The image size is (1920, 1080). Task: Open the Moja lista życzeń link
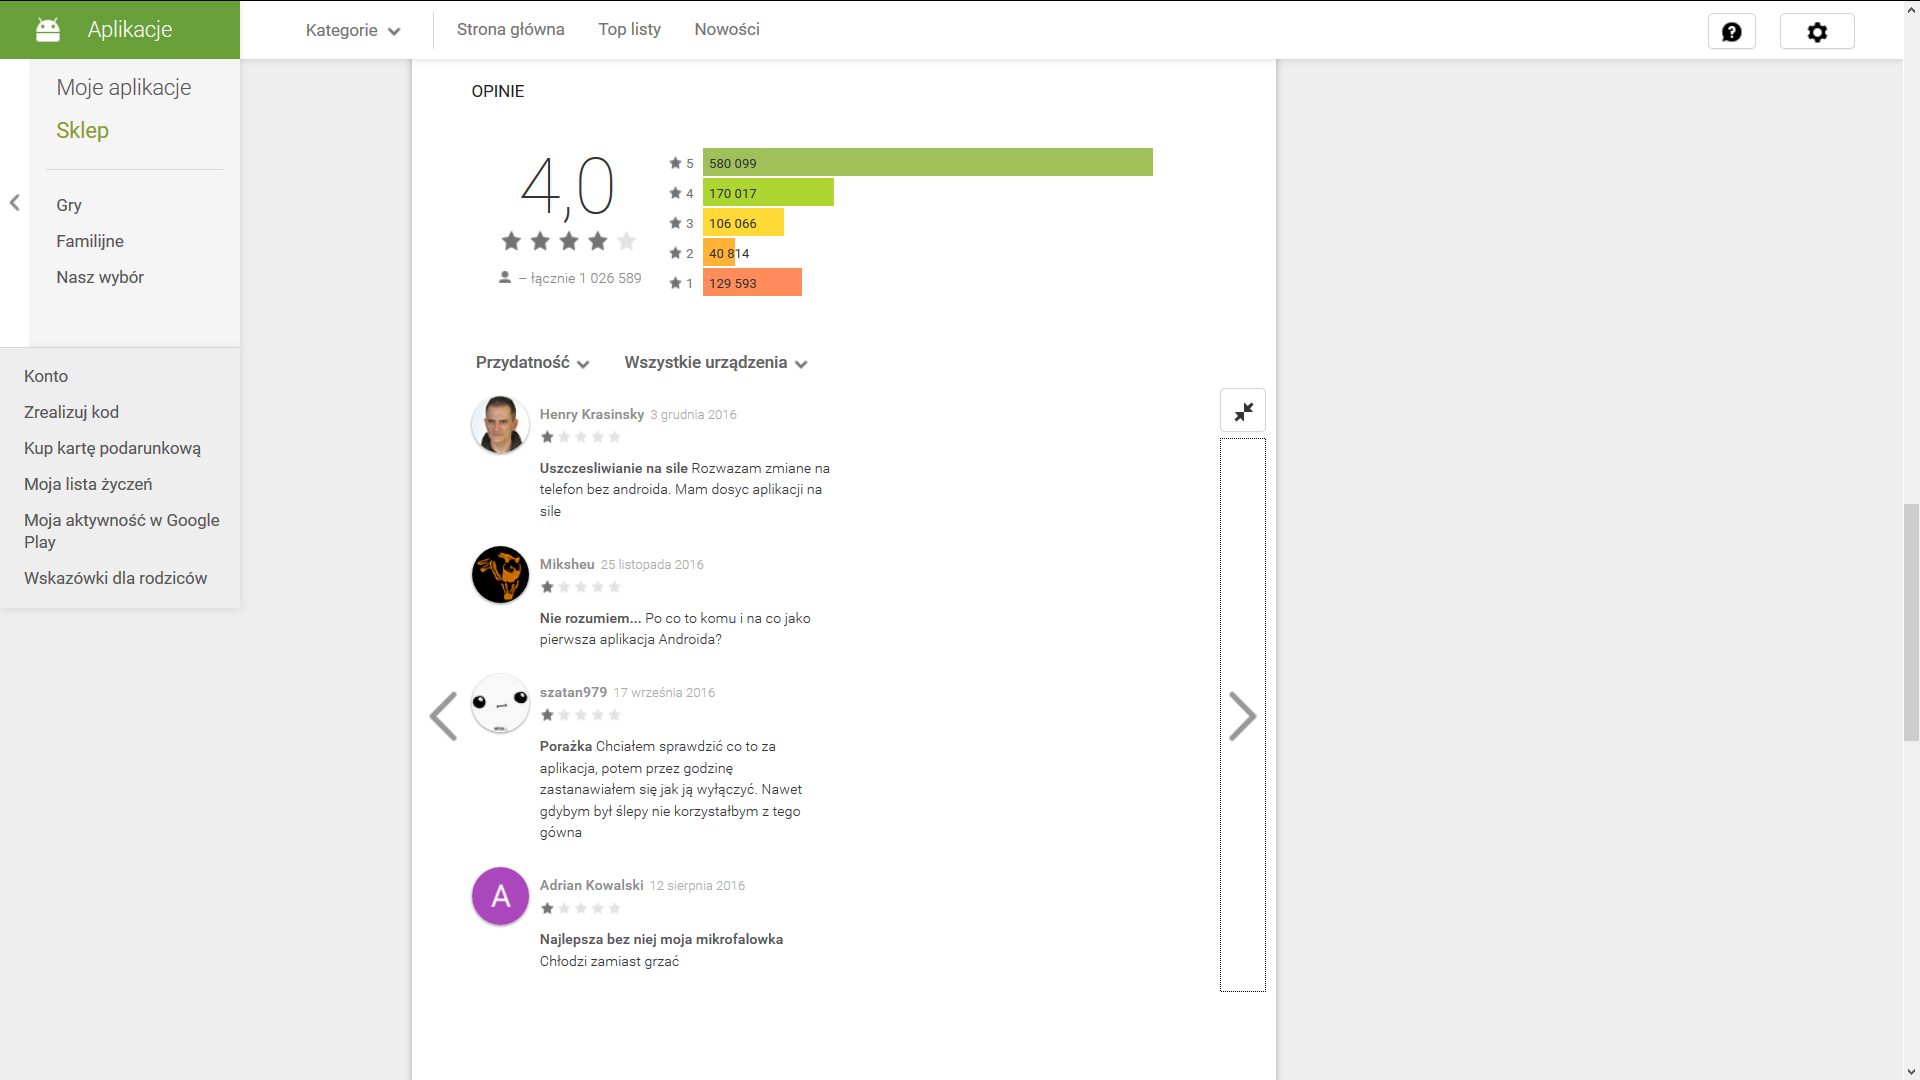[88, 484]
